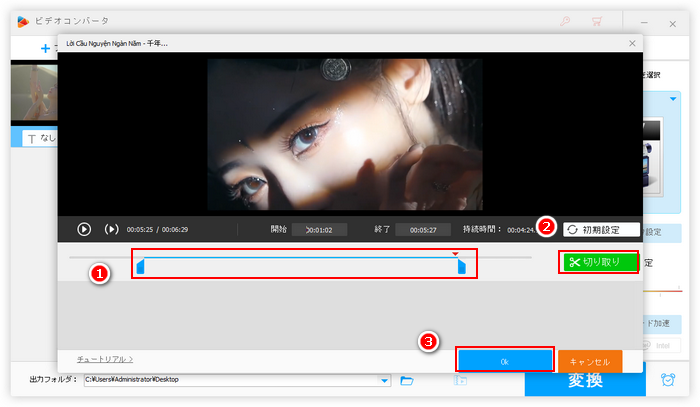Expand the output folder path dropdown

(x=385, y=380)
